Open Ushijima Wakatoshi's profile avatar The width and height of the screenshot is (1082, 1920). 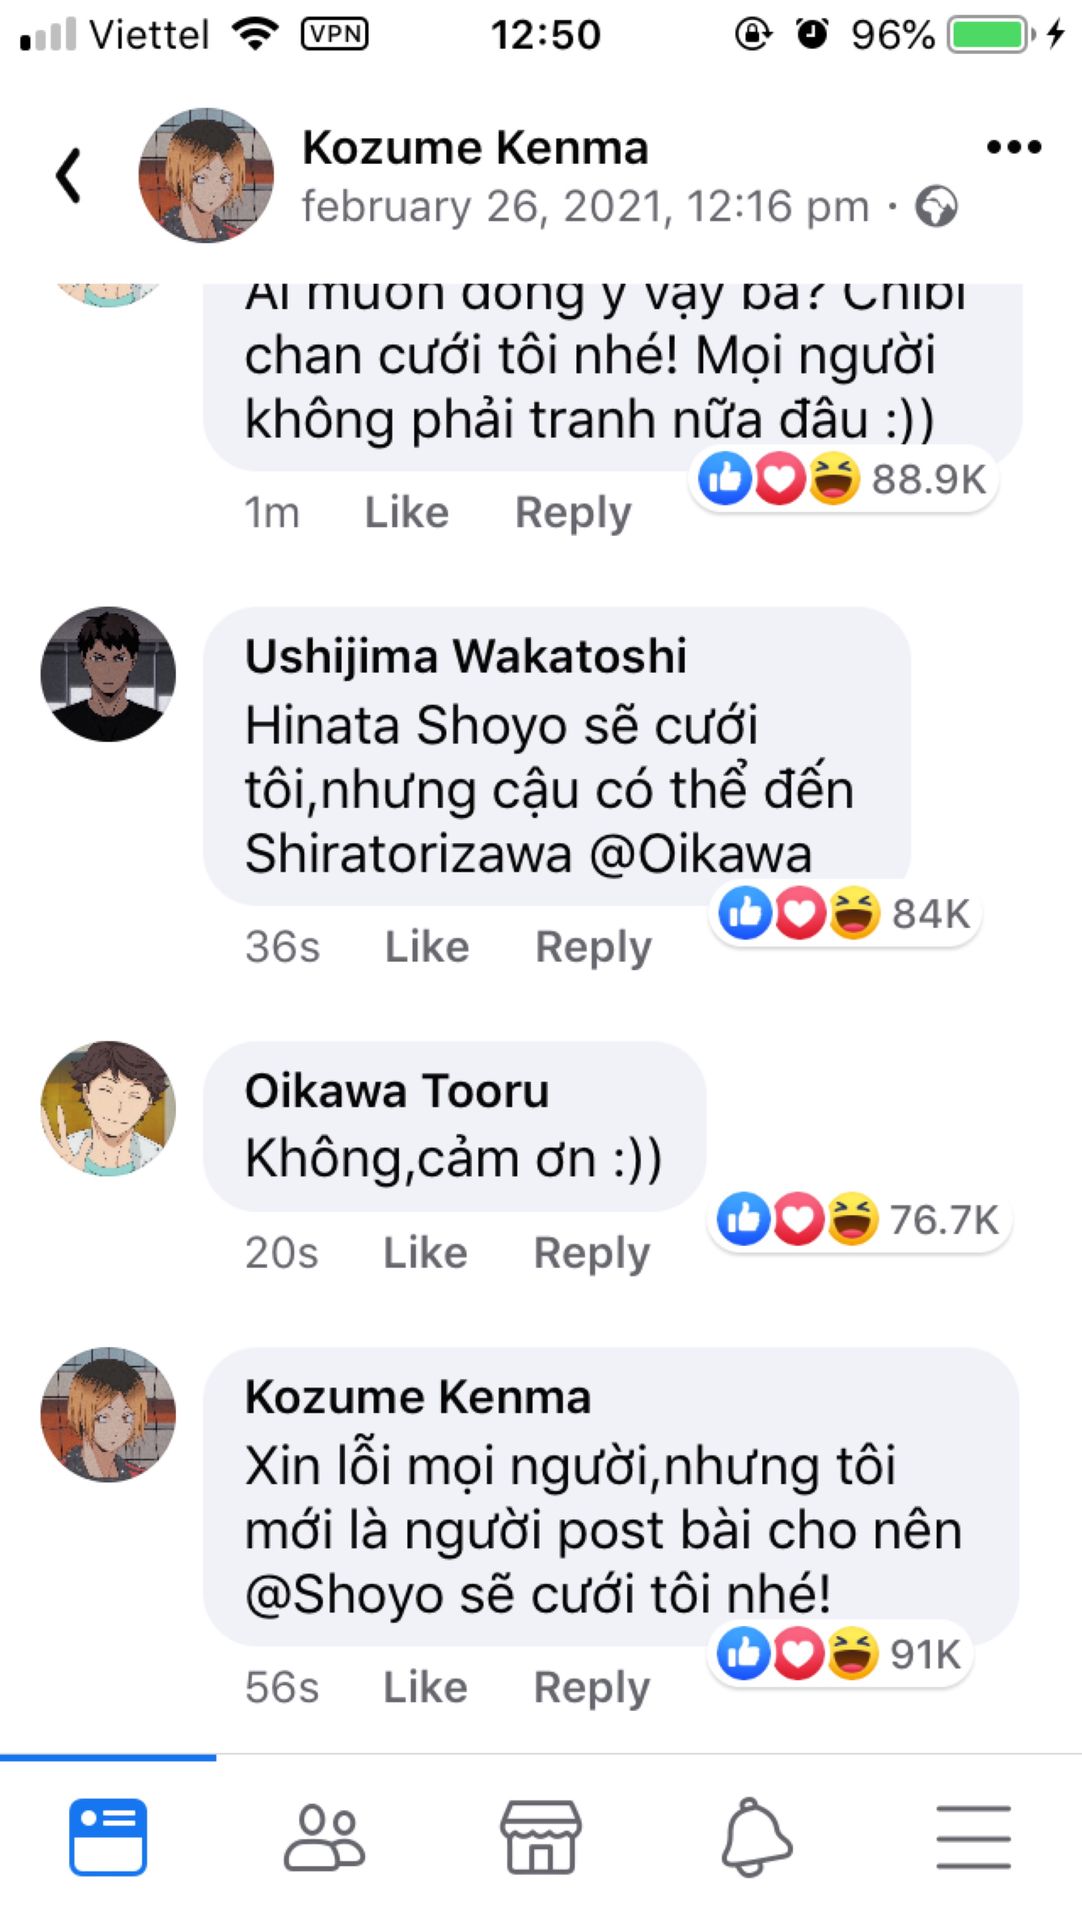[x=108, y=674]
